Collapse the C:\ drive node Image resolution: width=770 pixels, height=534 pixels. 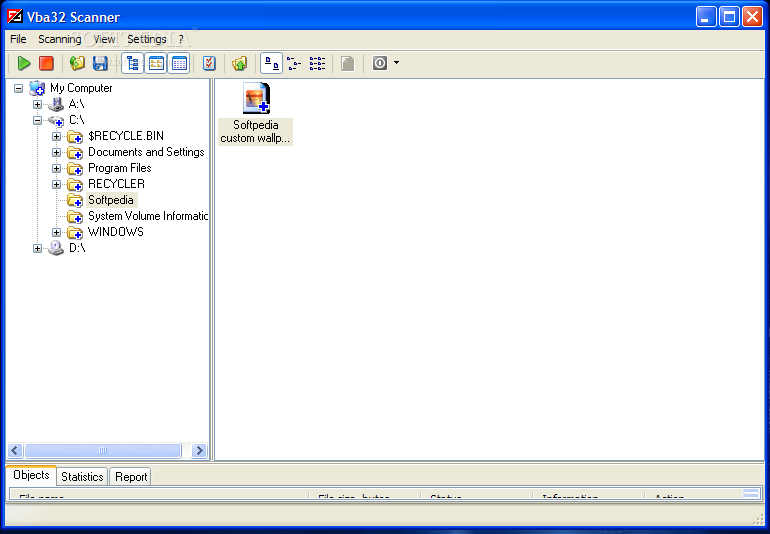pyautogui.click(x=37, y=120)
